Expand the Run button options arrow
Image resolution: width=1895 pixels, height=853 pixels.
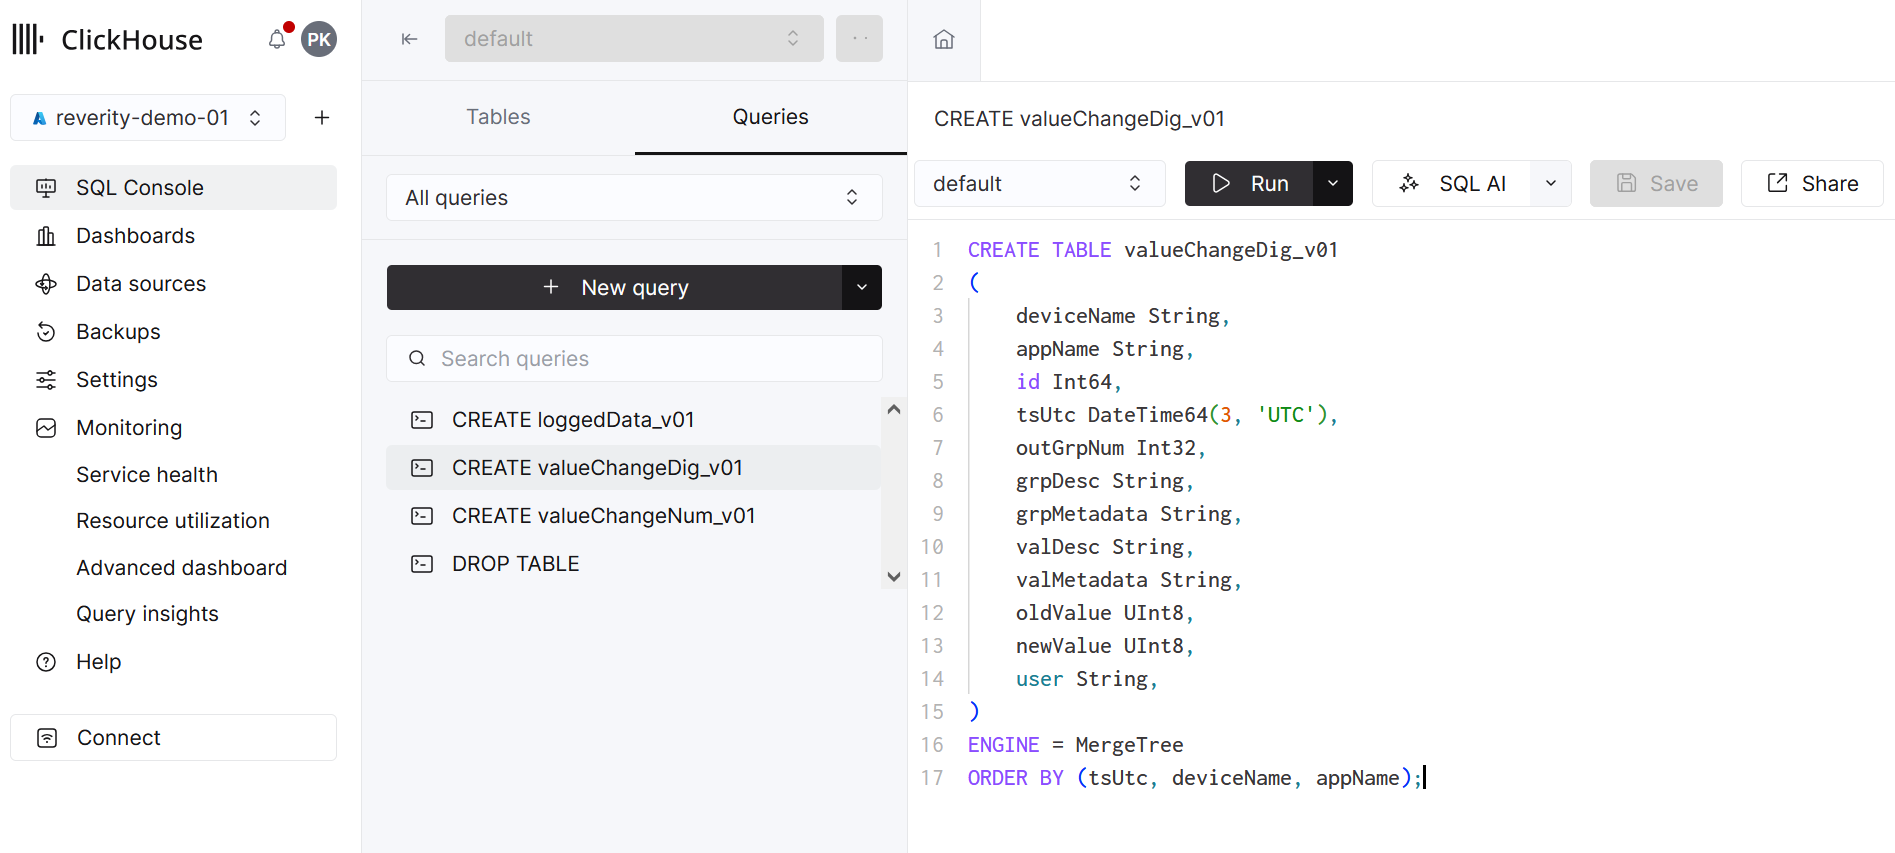coord(1333,183)
